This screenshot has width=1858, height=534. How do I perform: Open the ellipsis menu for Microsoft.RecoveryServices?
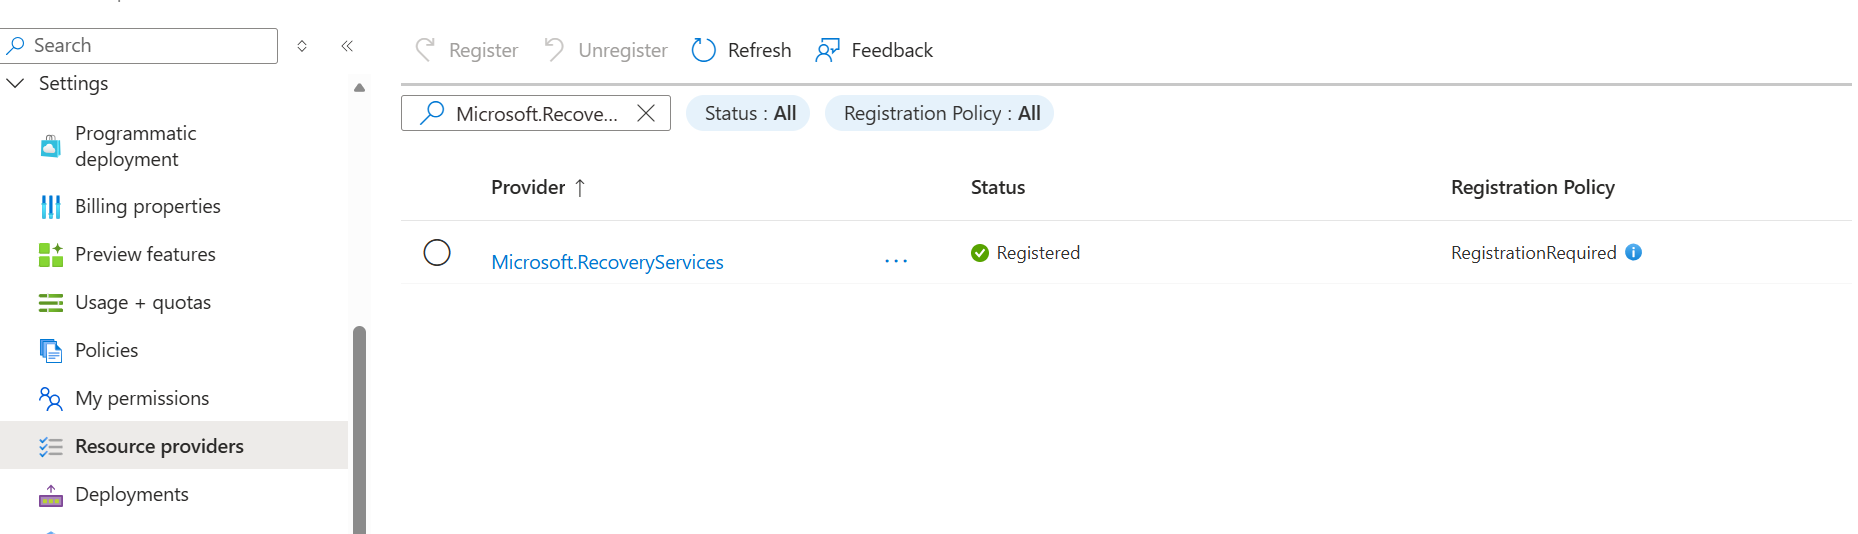[x=896, y=261]
